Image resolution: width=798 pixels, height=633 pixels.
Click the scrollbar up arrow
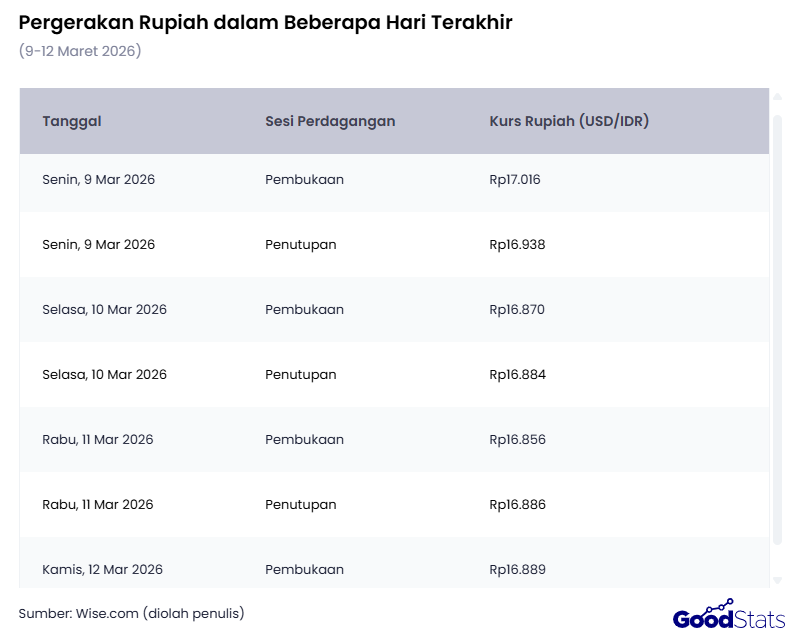777,97
